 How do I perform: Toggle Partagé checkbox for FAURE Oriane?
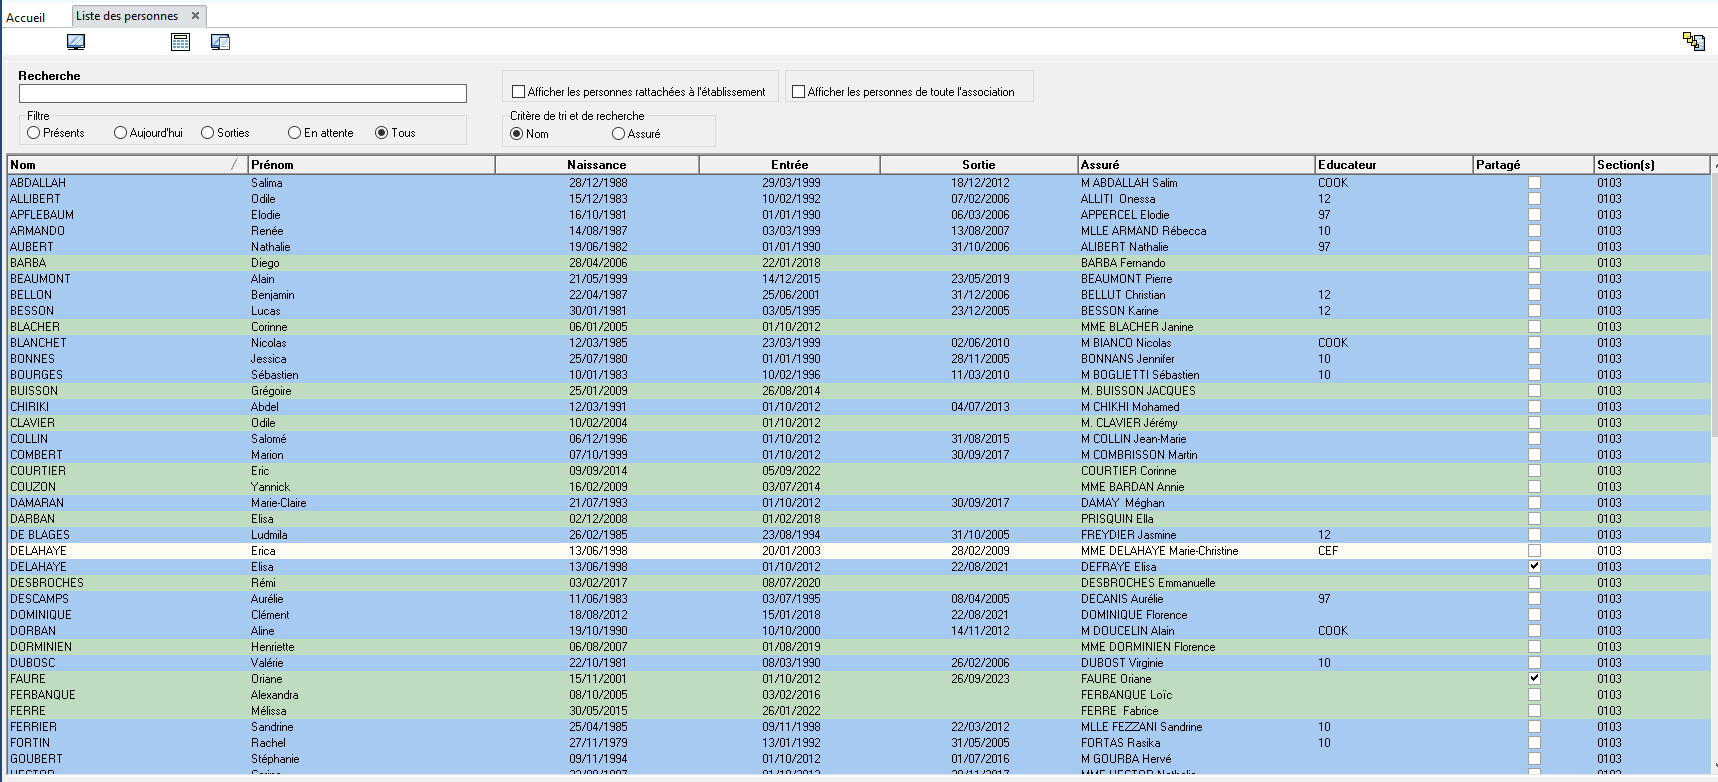[x=1534, y=679]
